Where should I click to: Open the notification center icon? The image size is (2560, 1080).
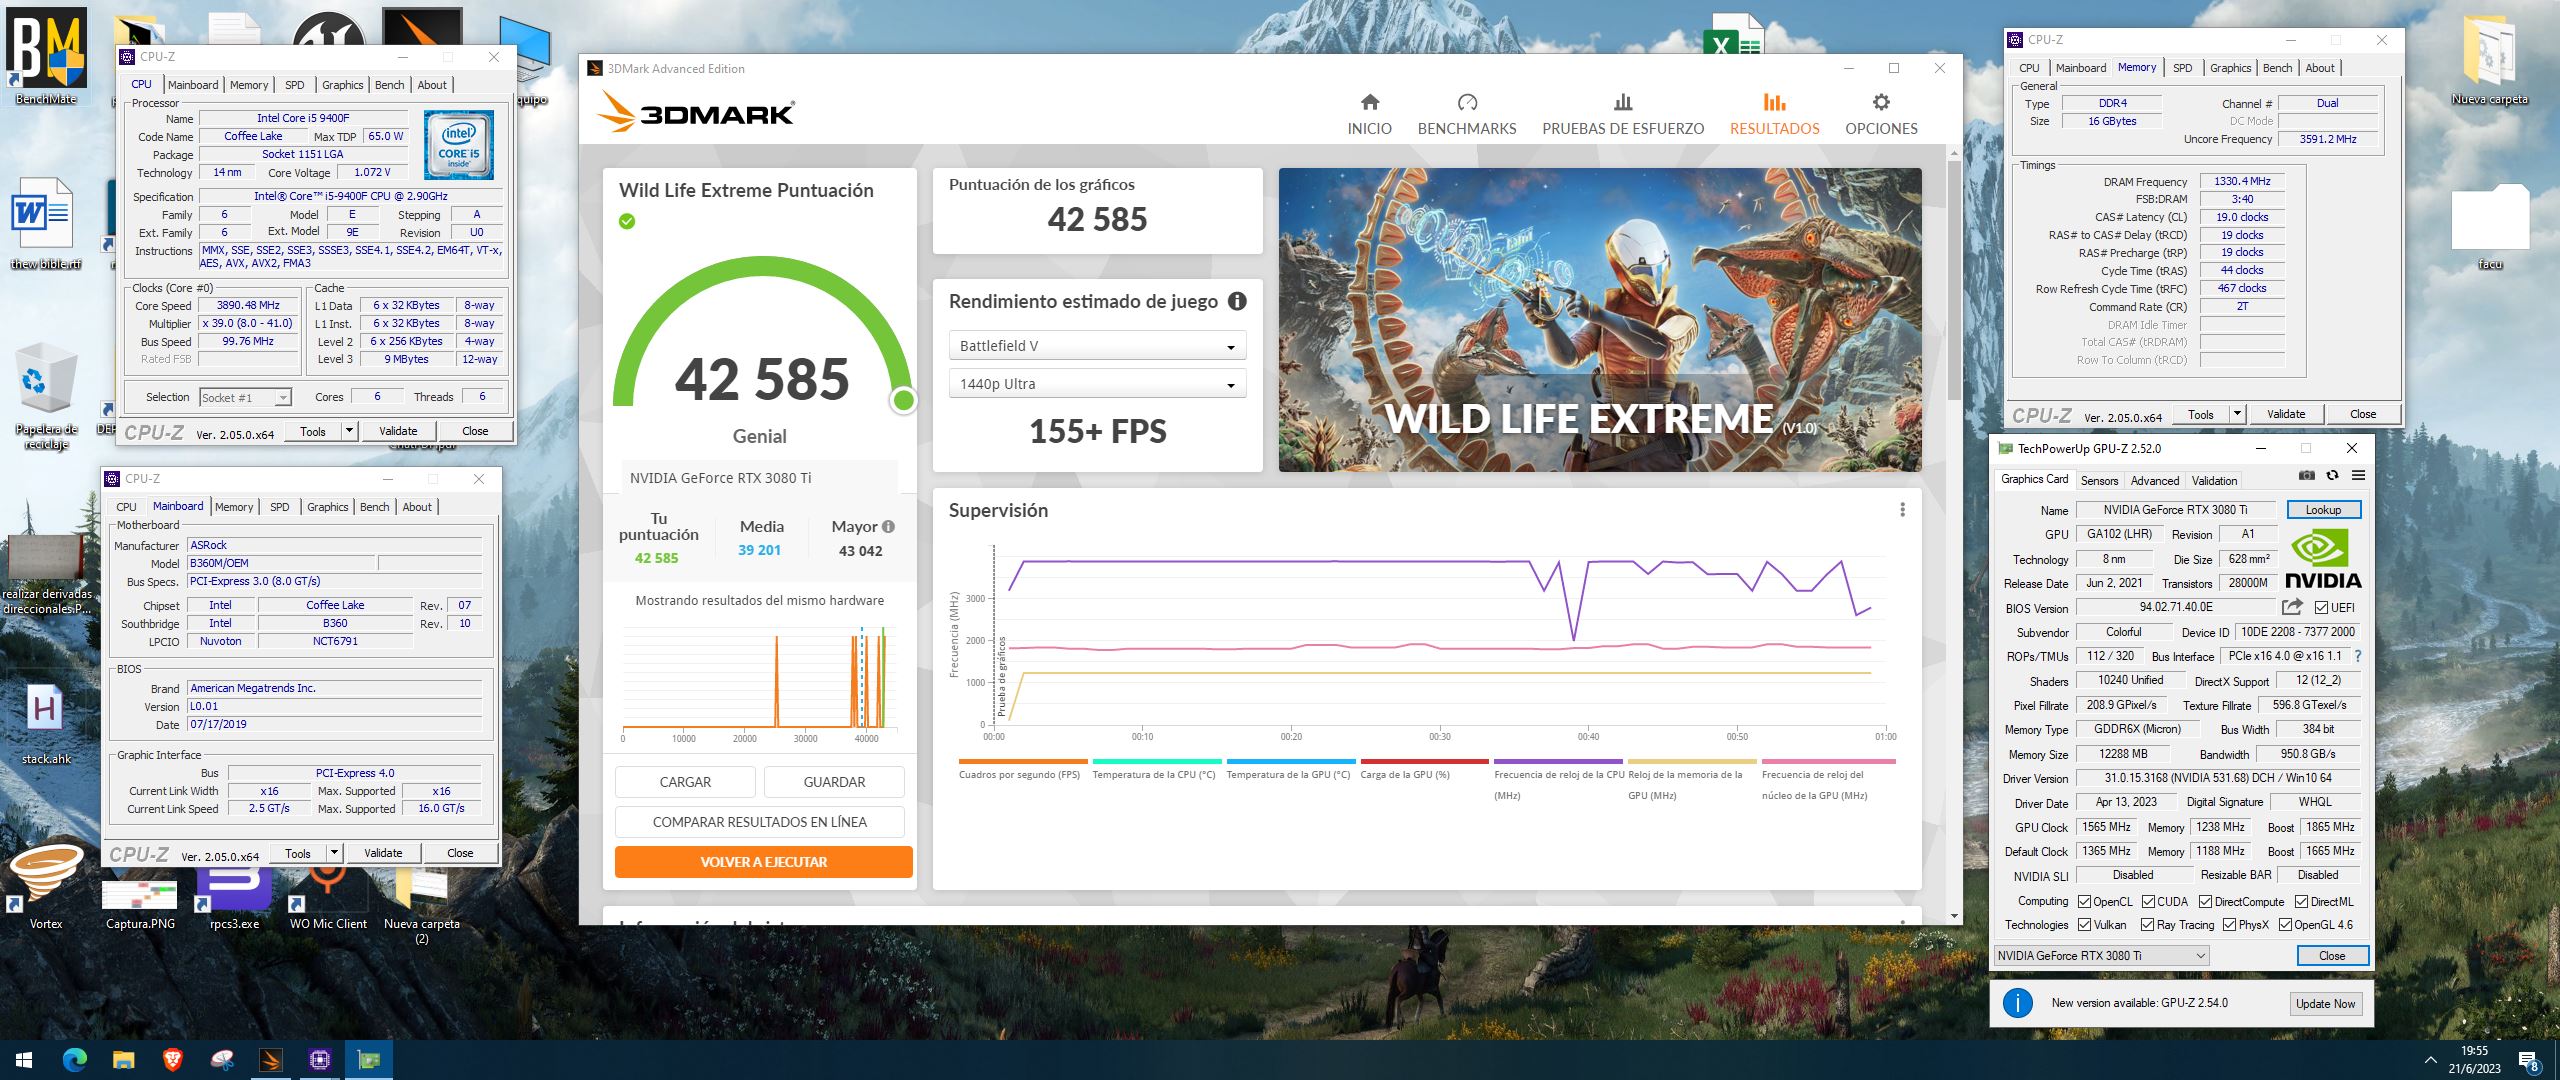[x=2529, y=1061]
